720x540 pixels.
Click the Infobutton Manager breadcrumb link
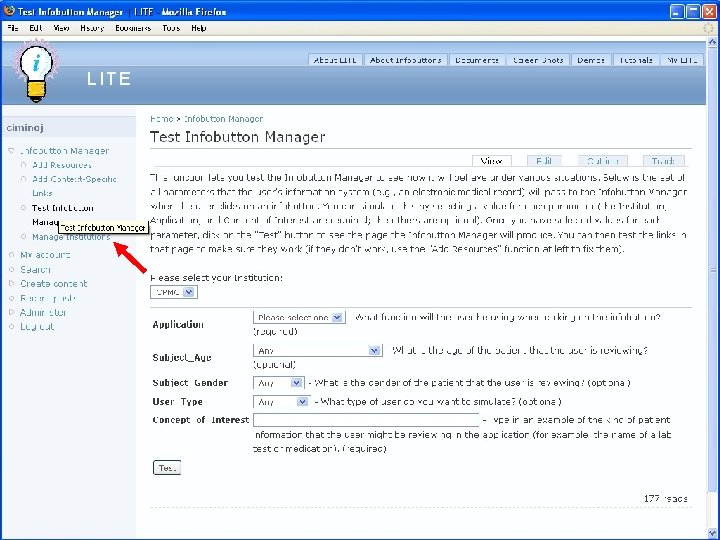[223, 119]
